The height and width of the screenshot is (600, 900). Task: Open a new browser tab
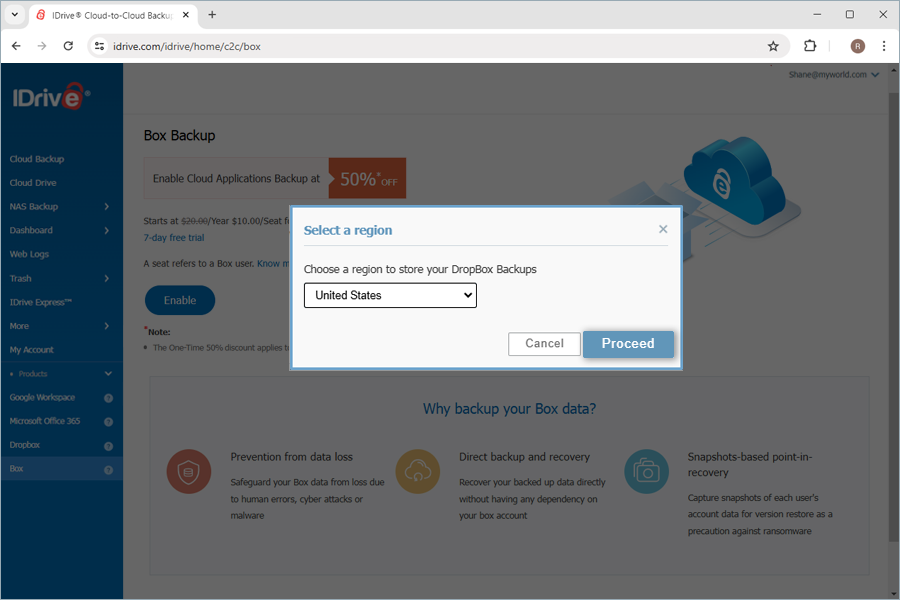coord(212,15)
